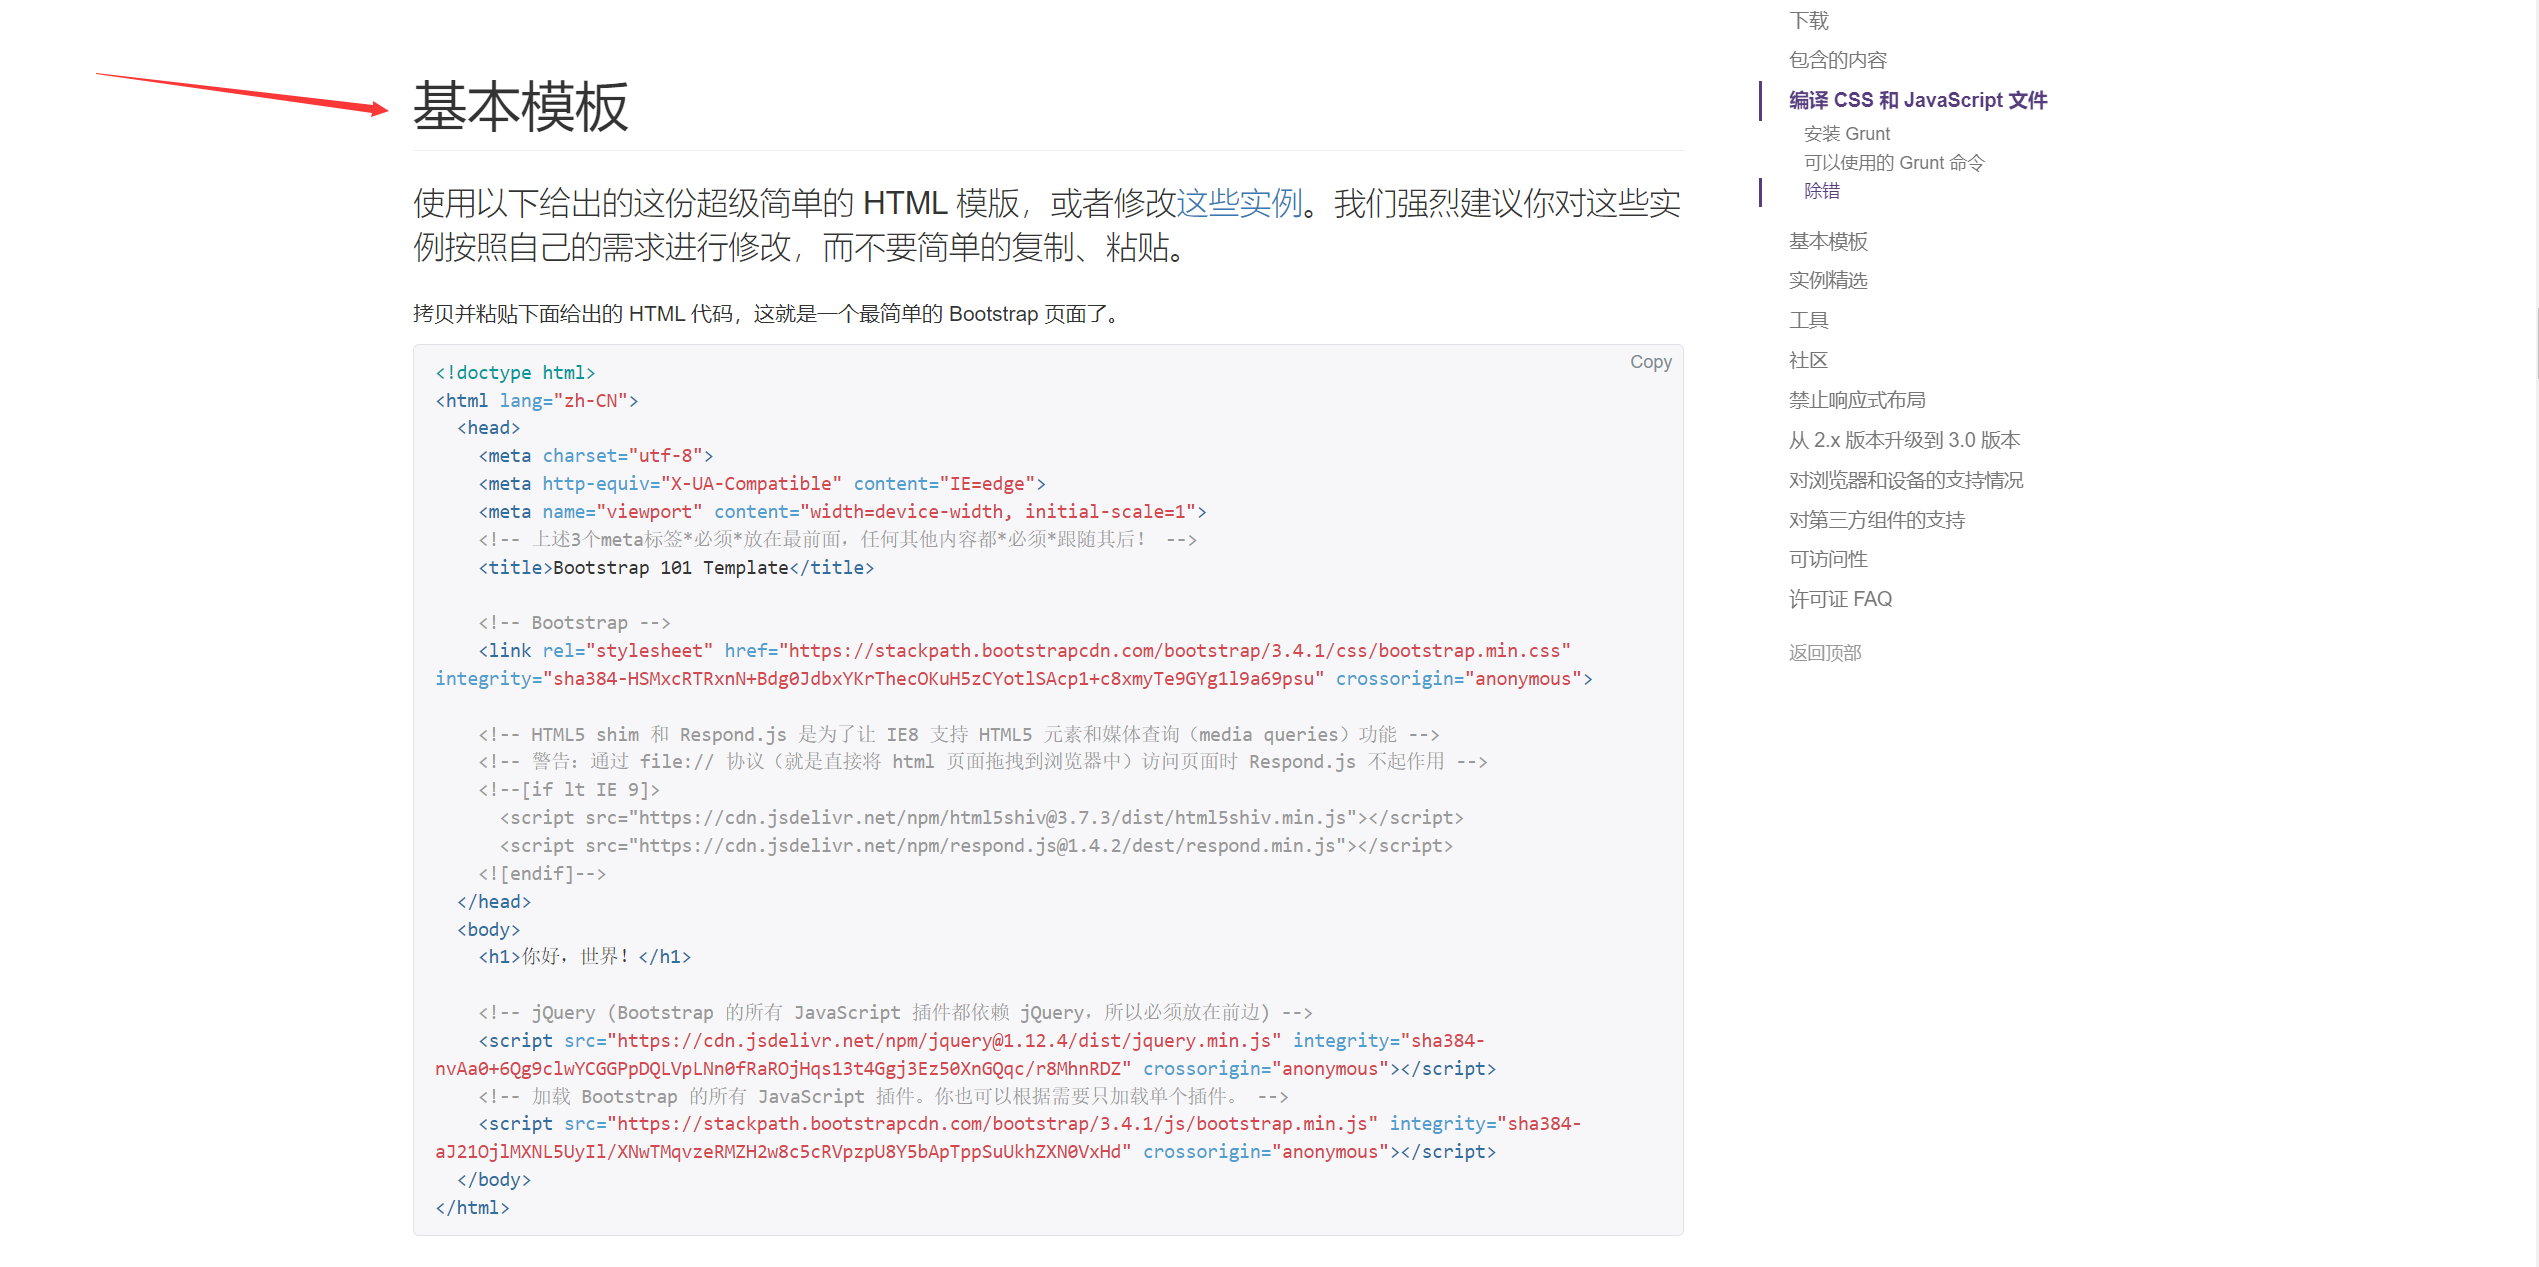Viewport: 2539px width, 1267px height.
Task: Select 社区 in sidebar navigation
Action: (x=1808, y=360)
